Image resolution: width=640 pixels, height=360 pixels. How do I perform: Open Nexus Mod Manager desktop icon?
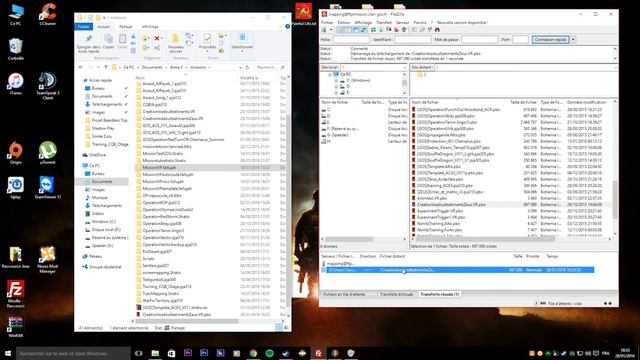tap(47, 260)
